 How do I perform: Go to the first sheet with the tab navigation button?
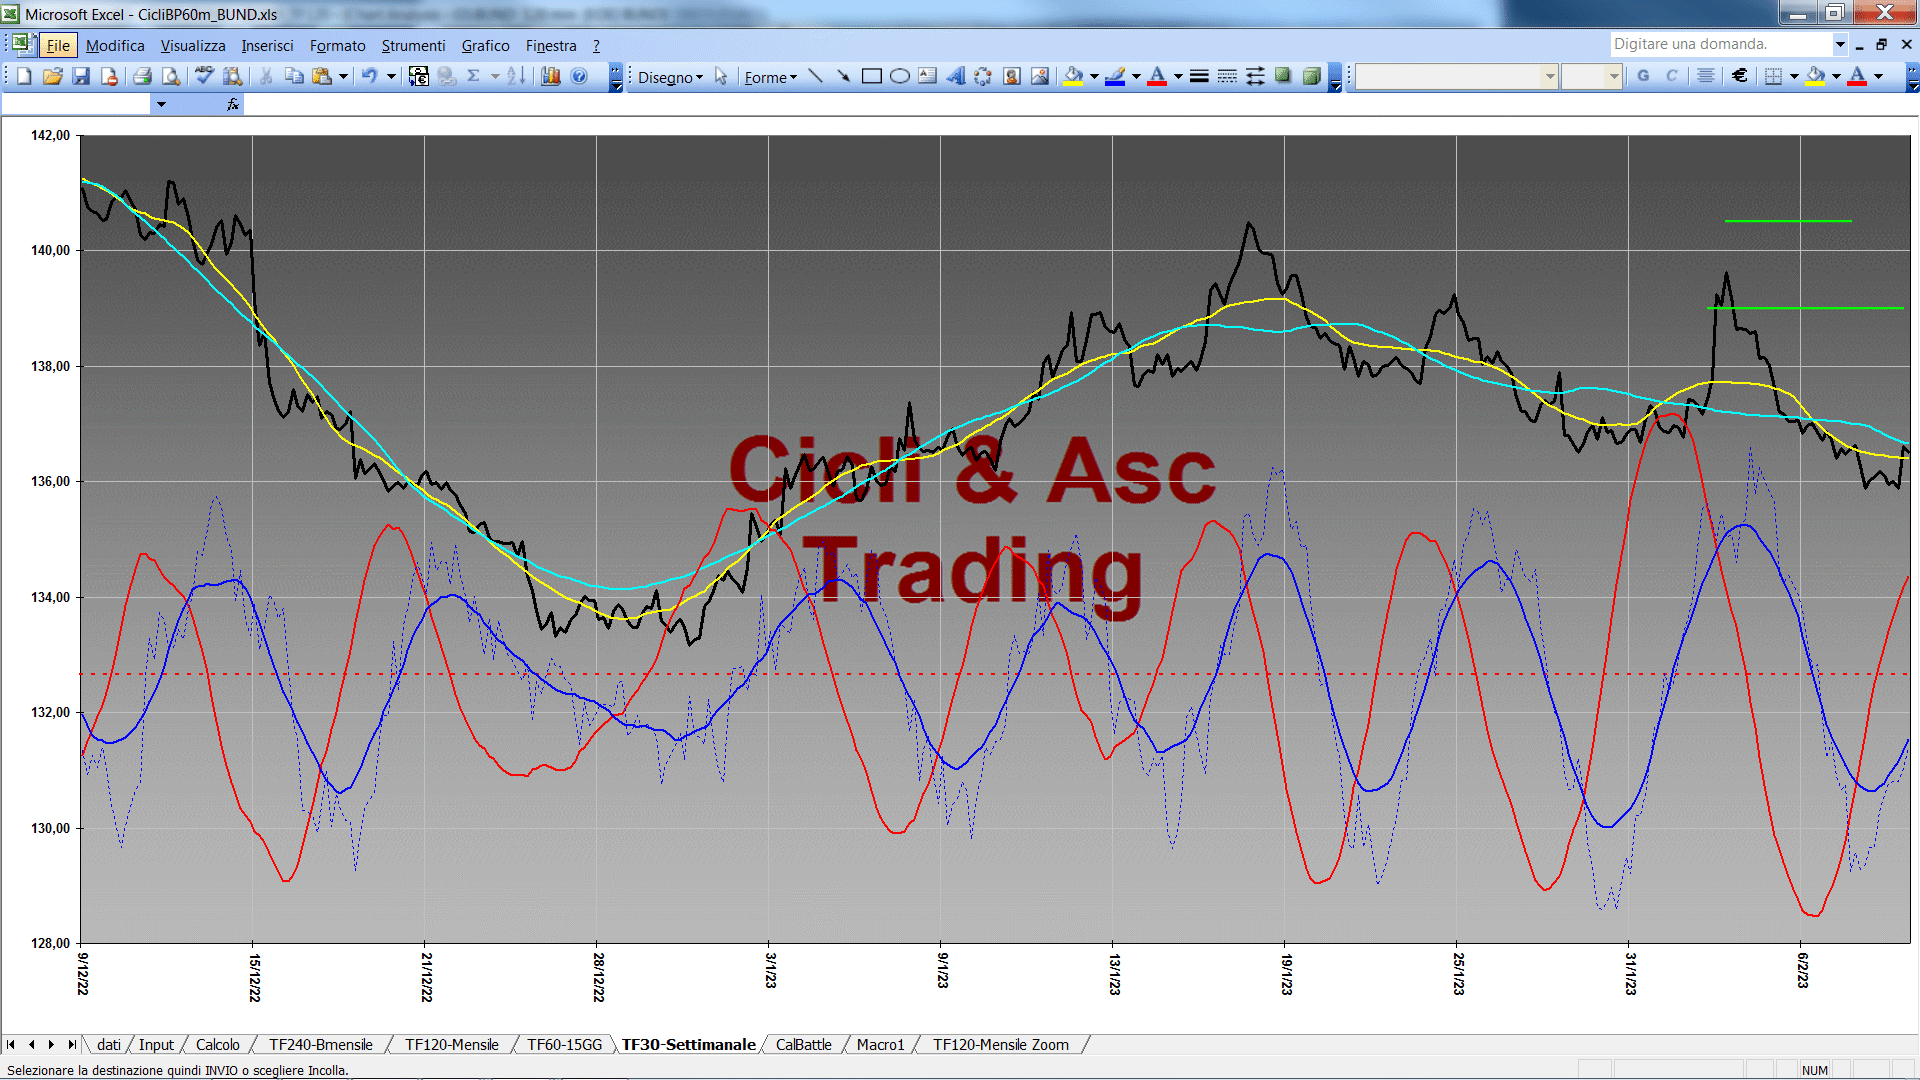11,1044
